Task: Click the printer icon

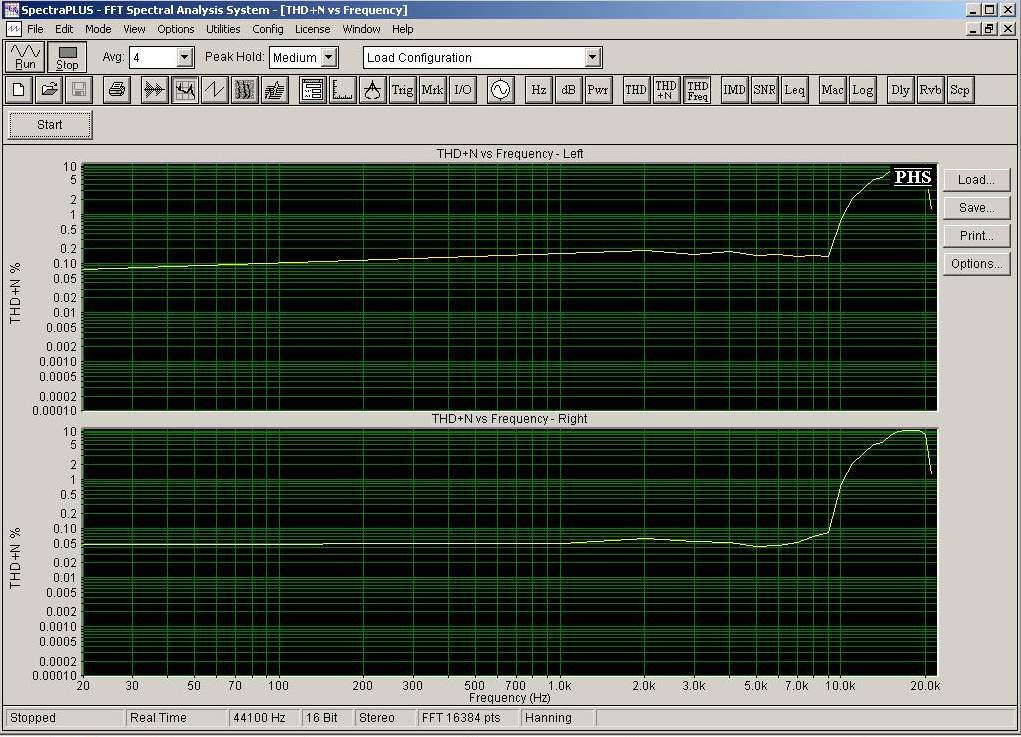Action: [116, 90]
